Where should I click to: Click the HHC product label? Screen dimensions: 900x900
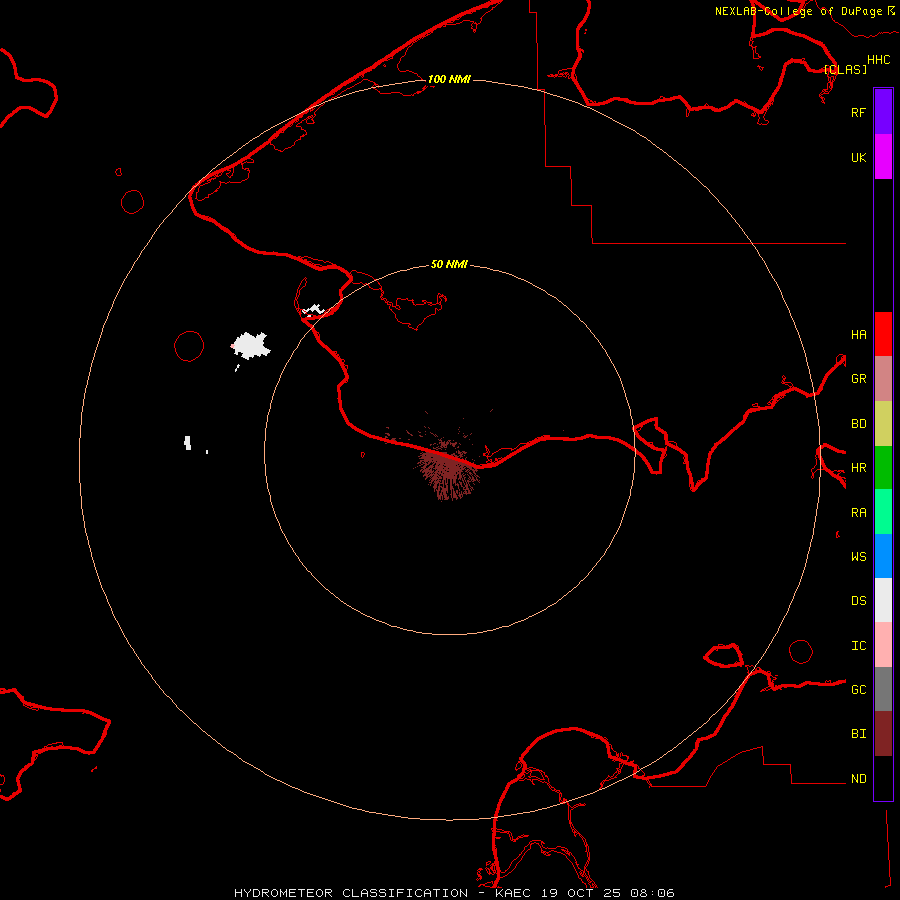pyautogui.click(x=878, y=60)
